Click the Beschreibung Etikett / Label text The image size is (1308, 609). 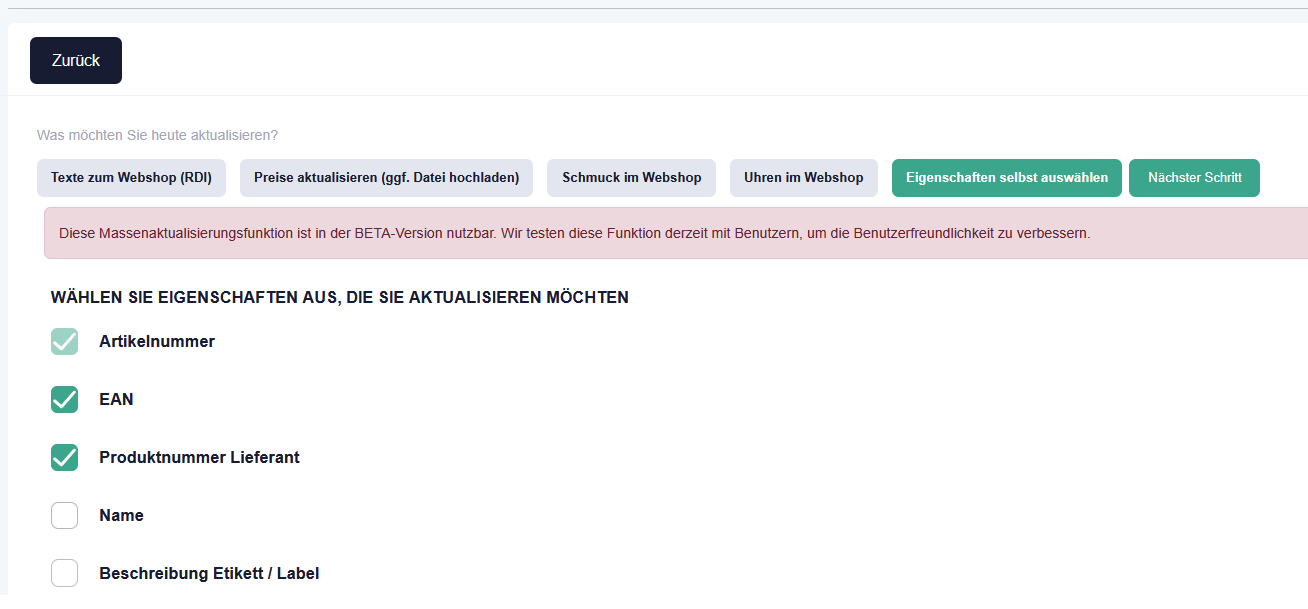pyautogui.click(x=209, y=574)
